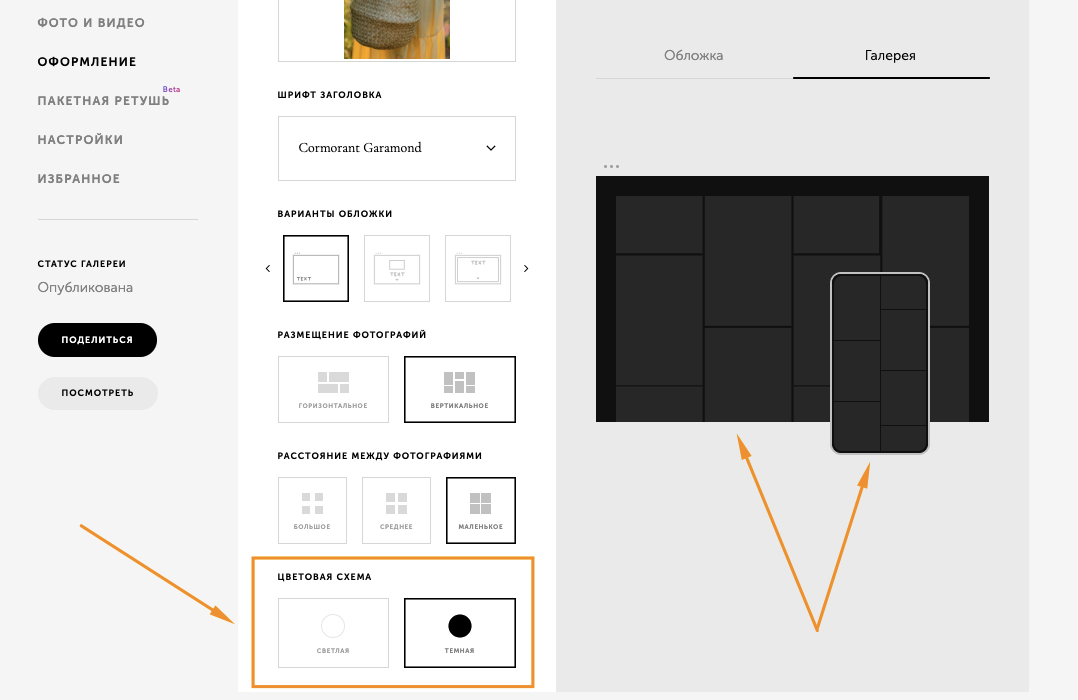Open the Cormorant Garamond font dropdown

[x=397, y=148]
